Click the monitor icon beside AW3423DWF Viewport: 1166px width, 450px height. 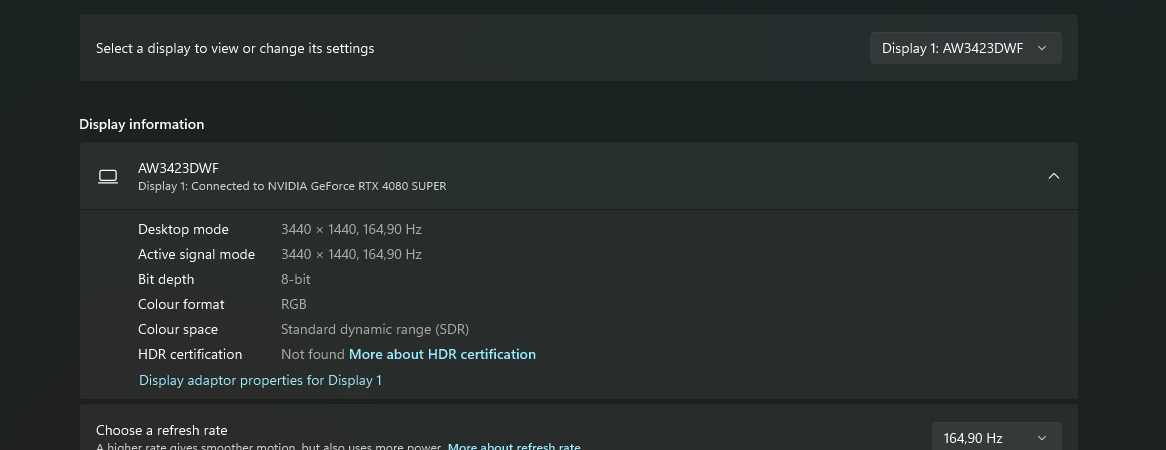pos(108,176)
